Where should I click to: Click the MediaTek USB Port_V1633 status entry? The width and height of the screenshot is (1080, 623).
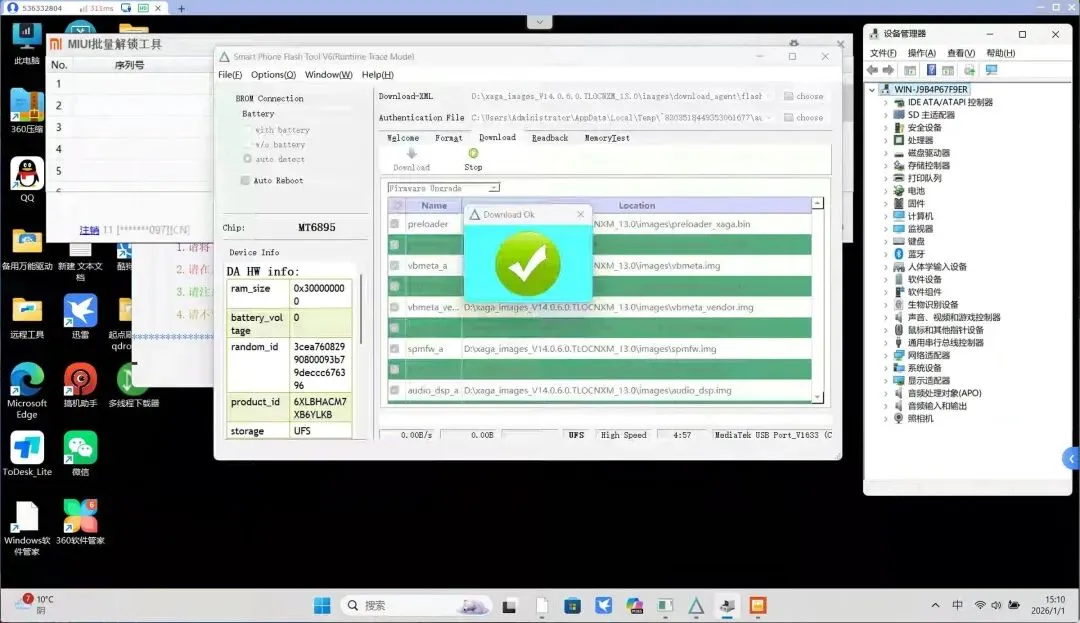pos(772,435)
